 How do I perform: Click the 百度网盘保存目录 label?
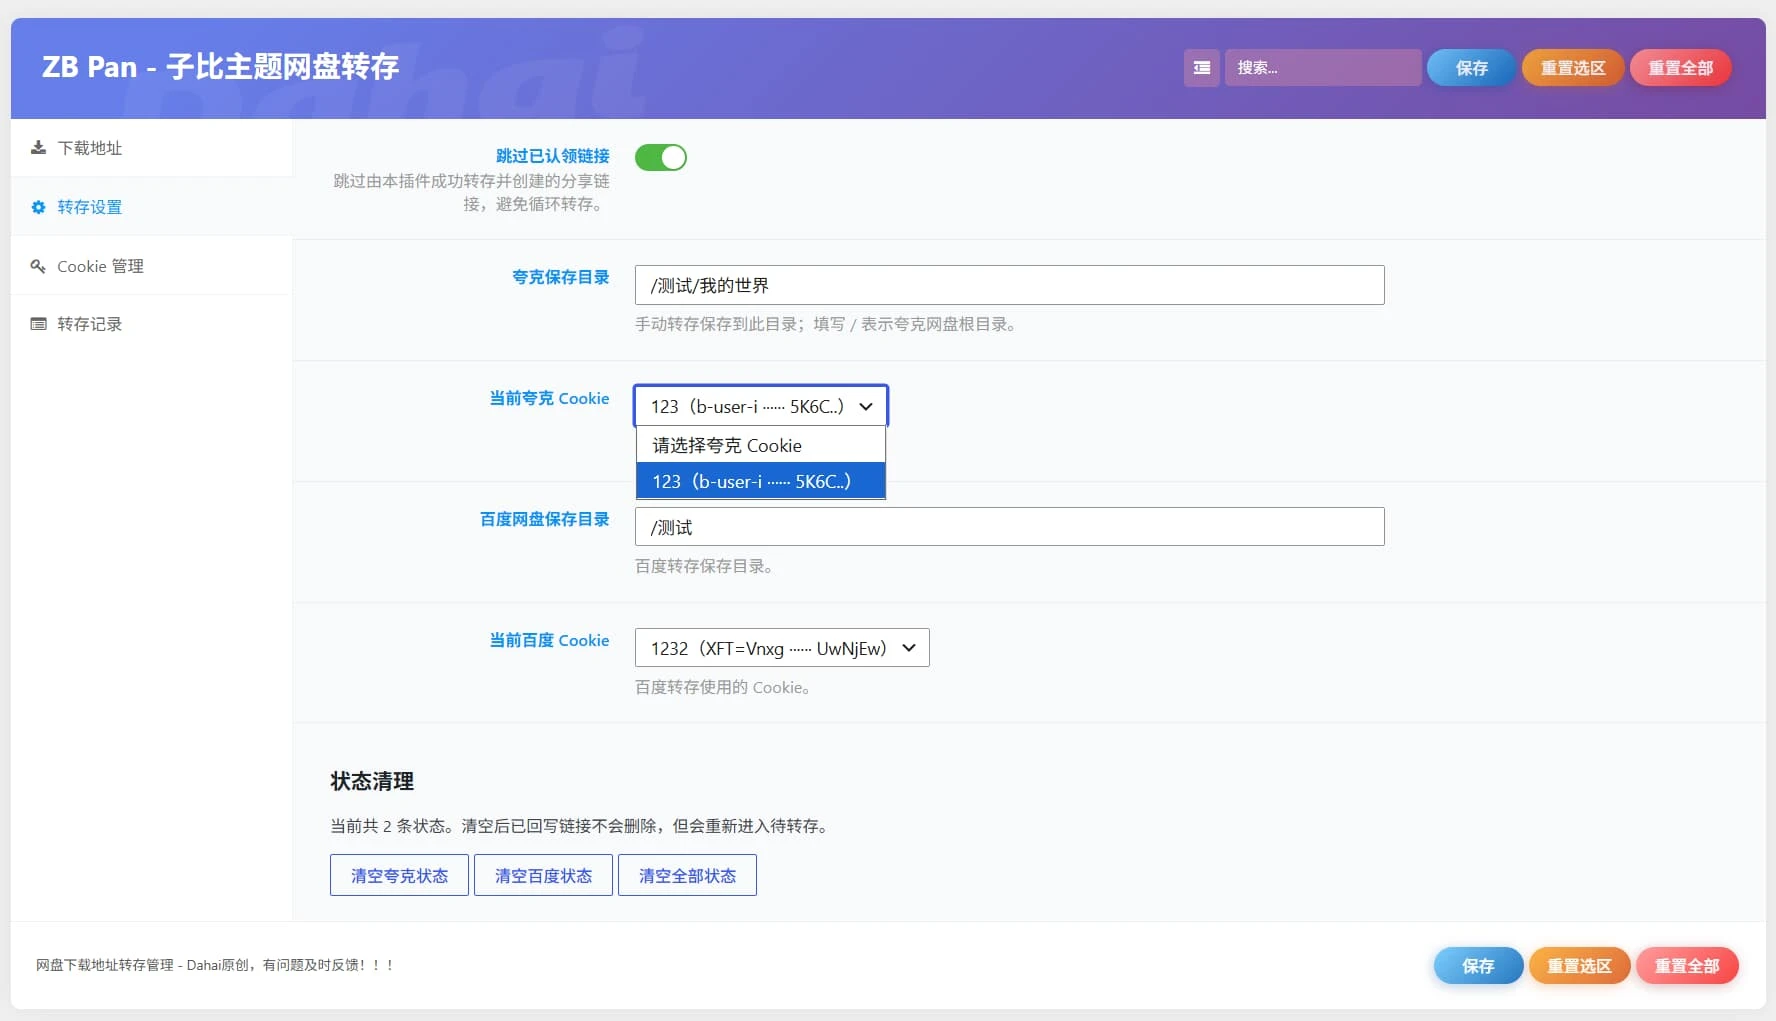point(545,519)
